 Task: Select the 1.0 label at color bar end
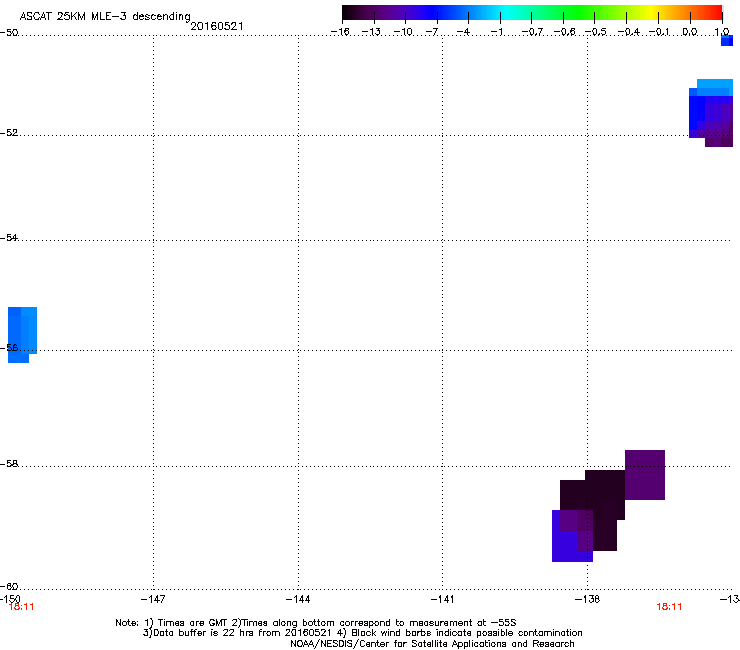click(x=722, y=32)
